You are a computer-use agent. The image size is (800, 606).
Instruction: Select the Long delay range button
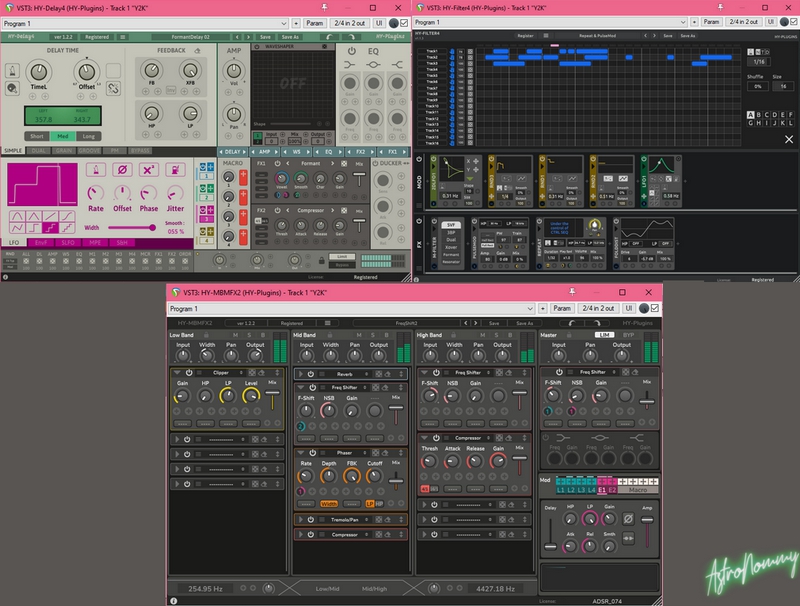click(90, 136)
